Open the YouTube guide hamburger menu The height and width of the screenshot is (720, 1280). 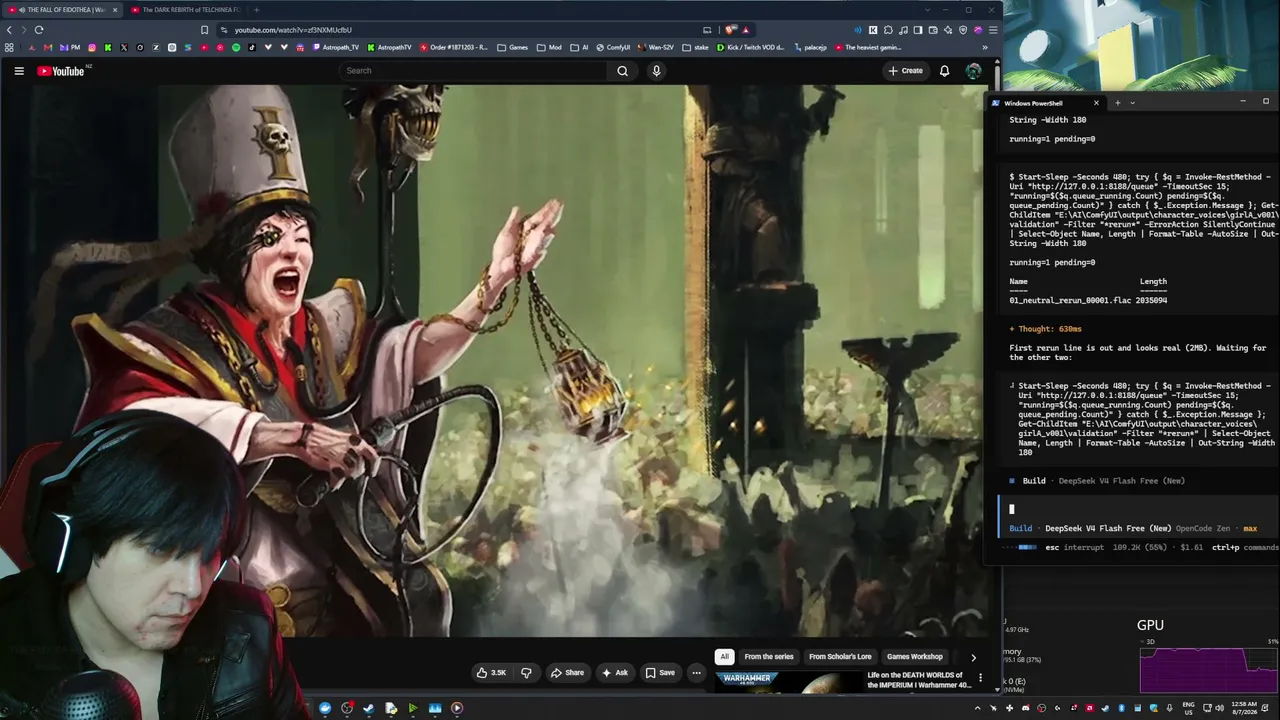pos(19,71)
